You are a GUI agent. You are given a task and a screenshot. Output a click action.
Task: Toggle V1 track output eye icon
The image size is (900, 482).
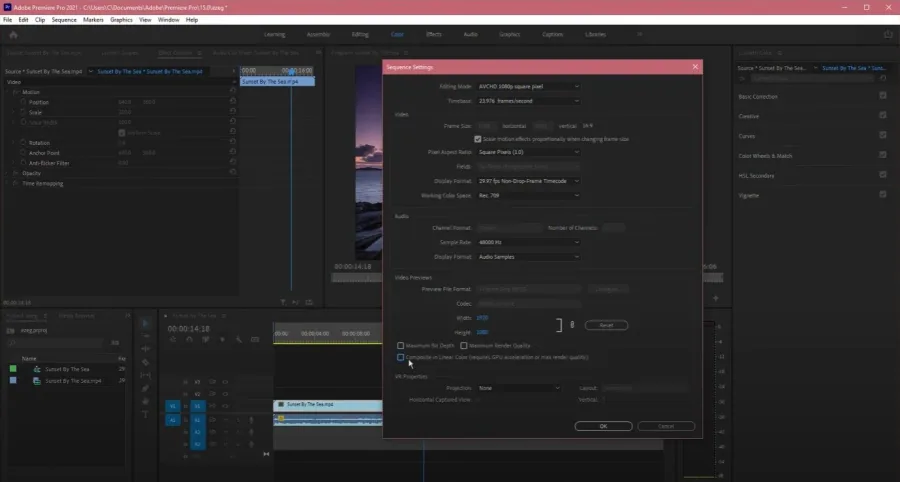coord(225,406)
